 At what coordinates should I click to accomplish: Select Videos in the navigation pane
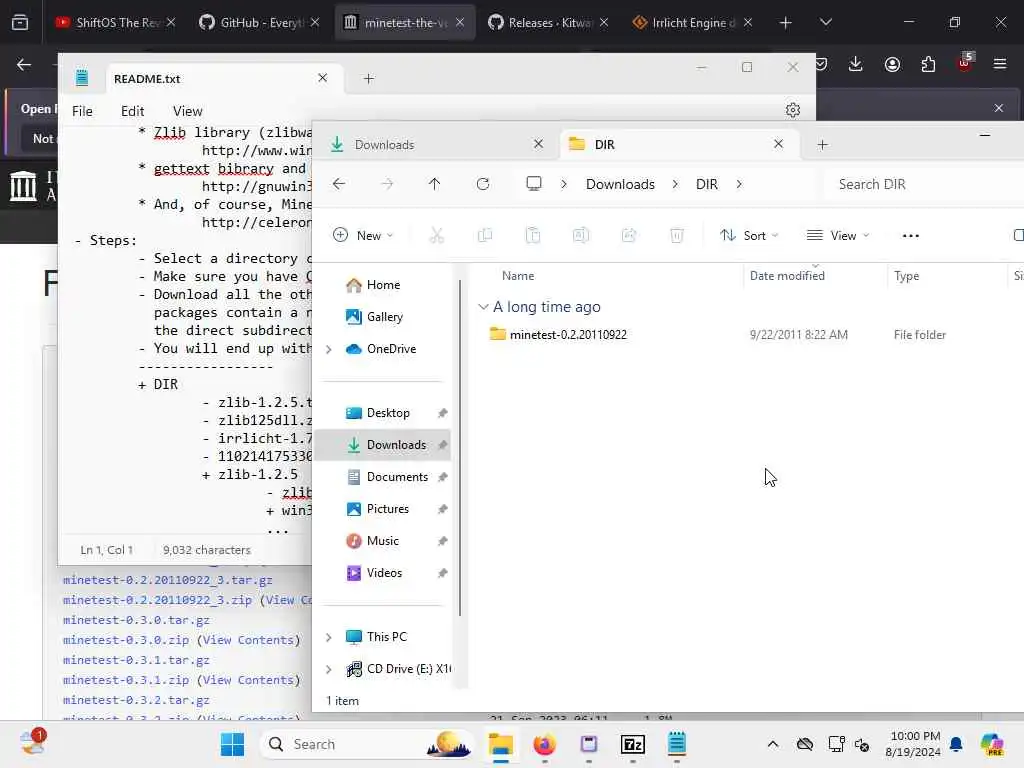pyautogui.click(x=384, y=573)
